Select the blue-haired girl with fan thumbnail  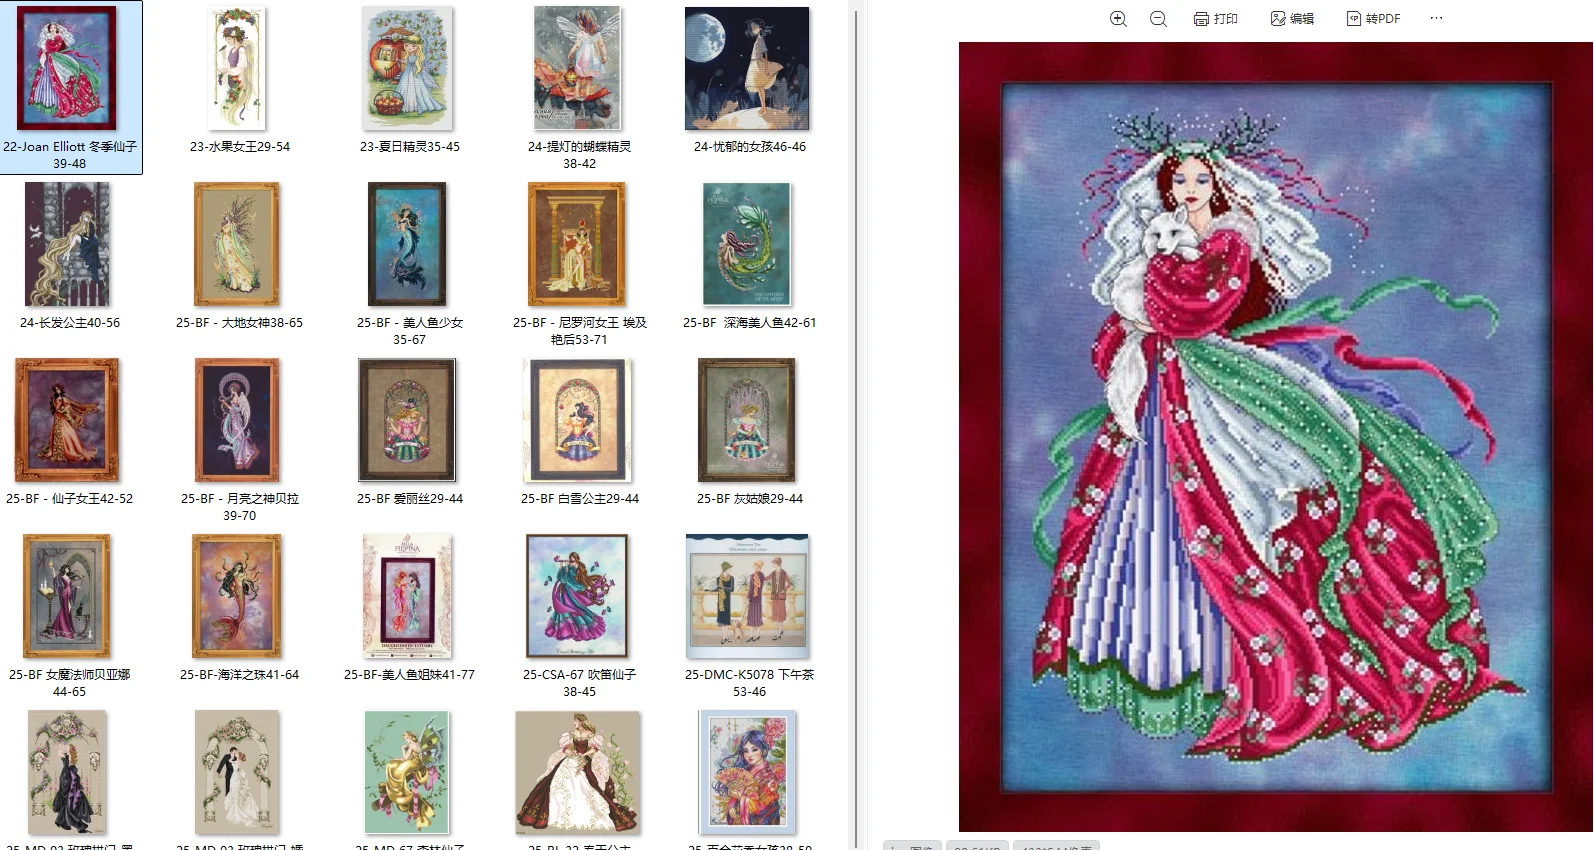747,772
